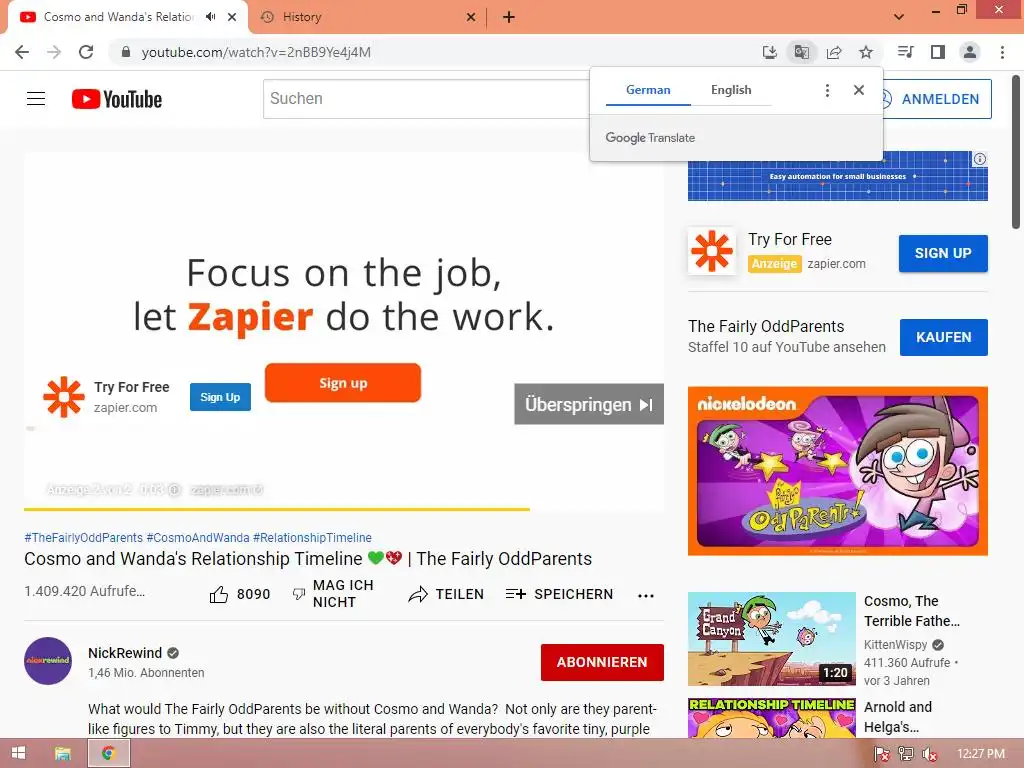This screenshot has height=768, width=1024.
Task: Select Cosmo and Wanda's browser tab
Action: point(118,17)
